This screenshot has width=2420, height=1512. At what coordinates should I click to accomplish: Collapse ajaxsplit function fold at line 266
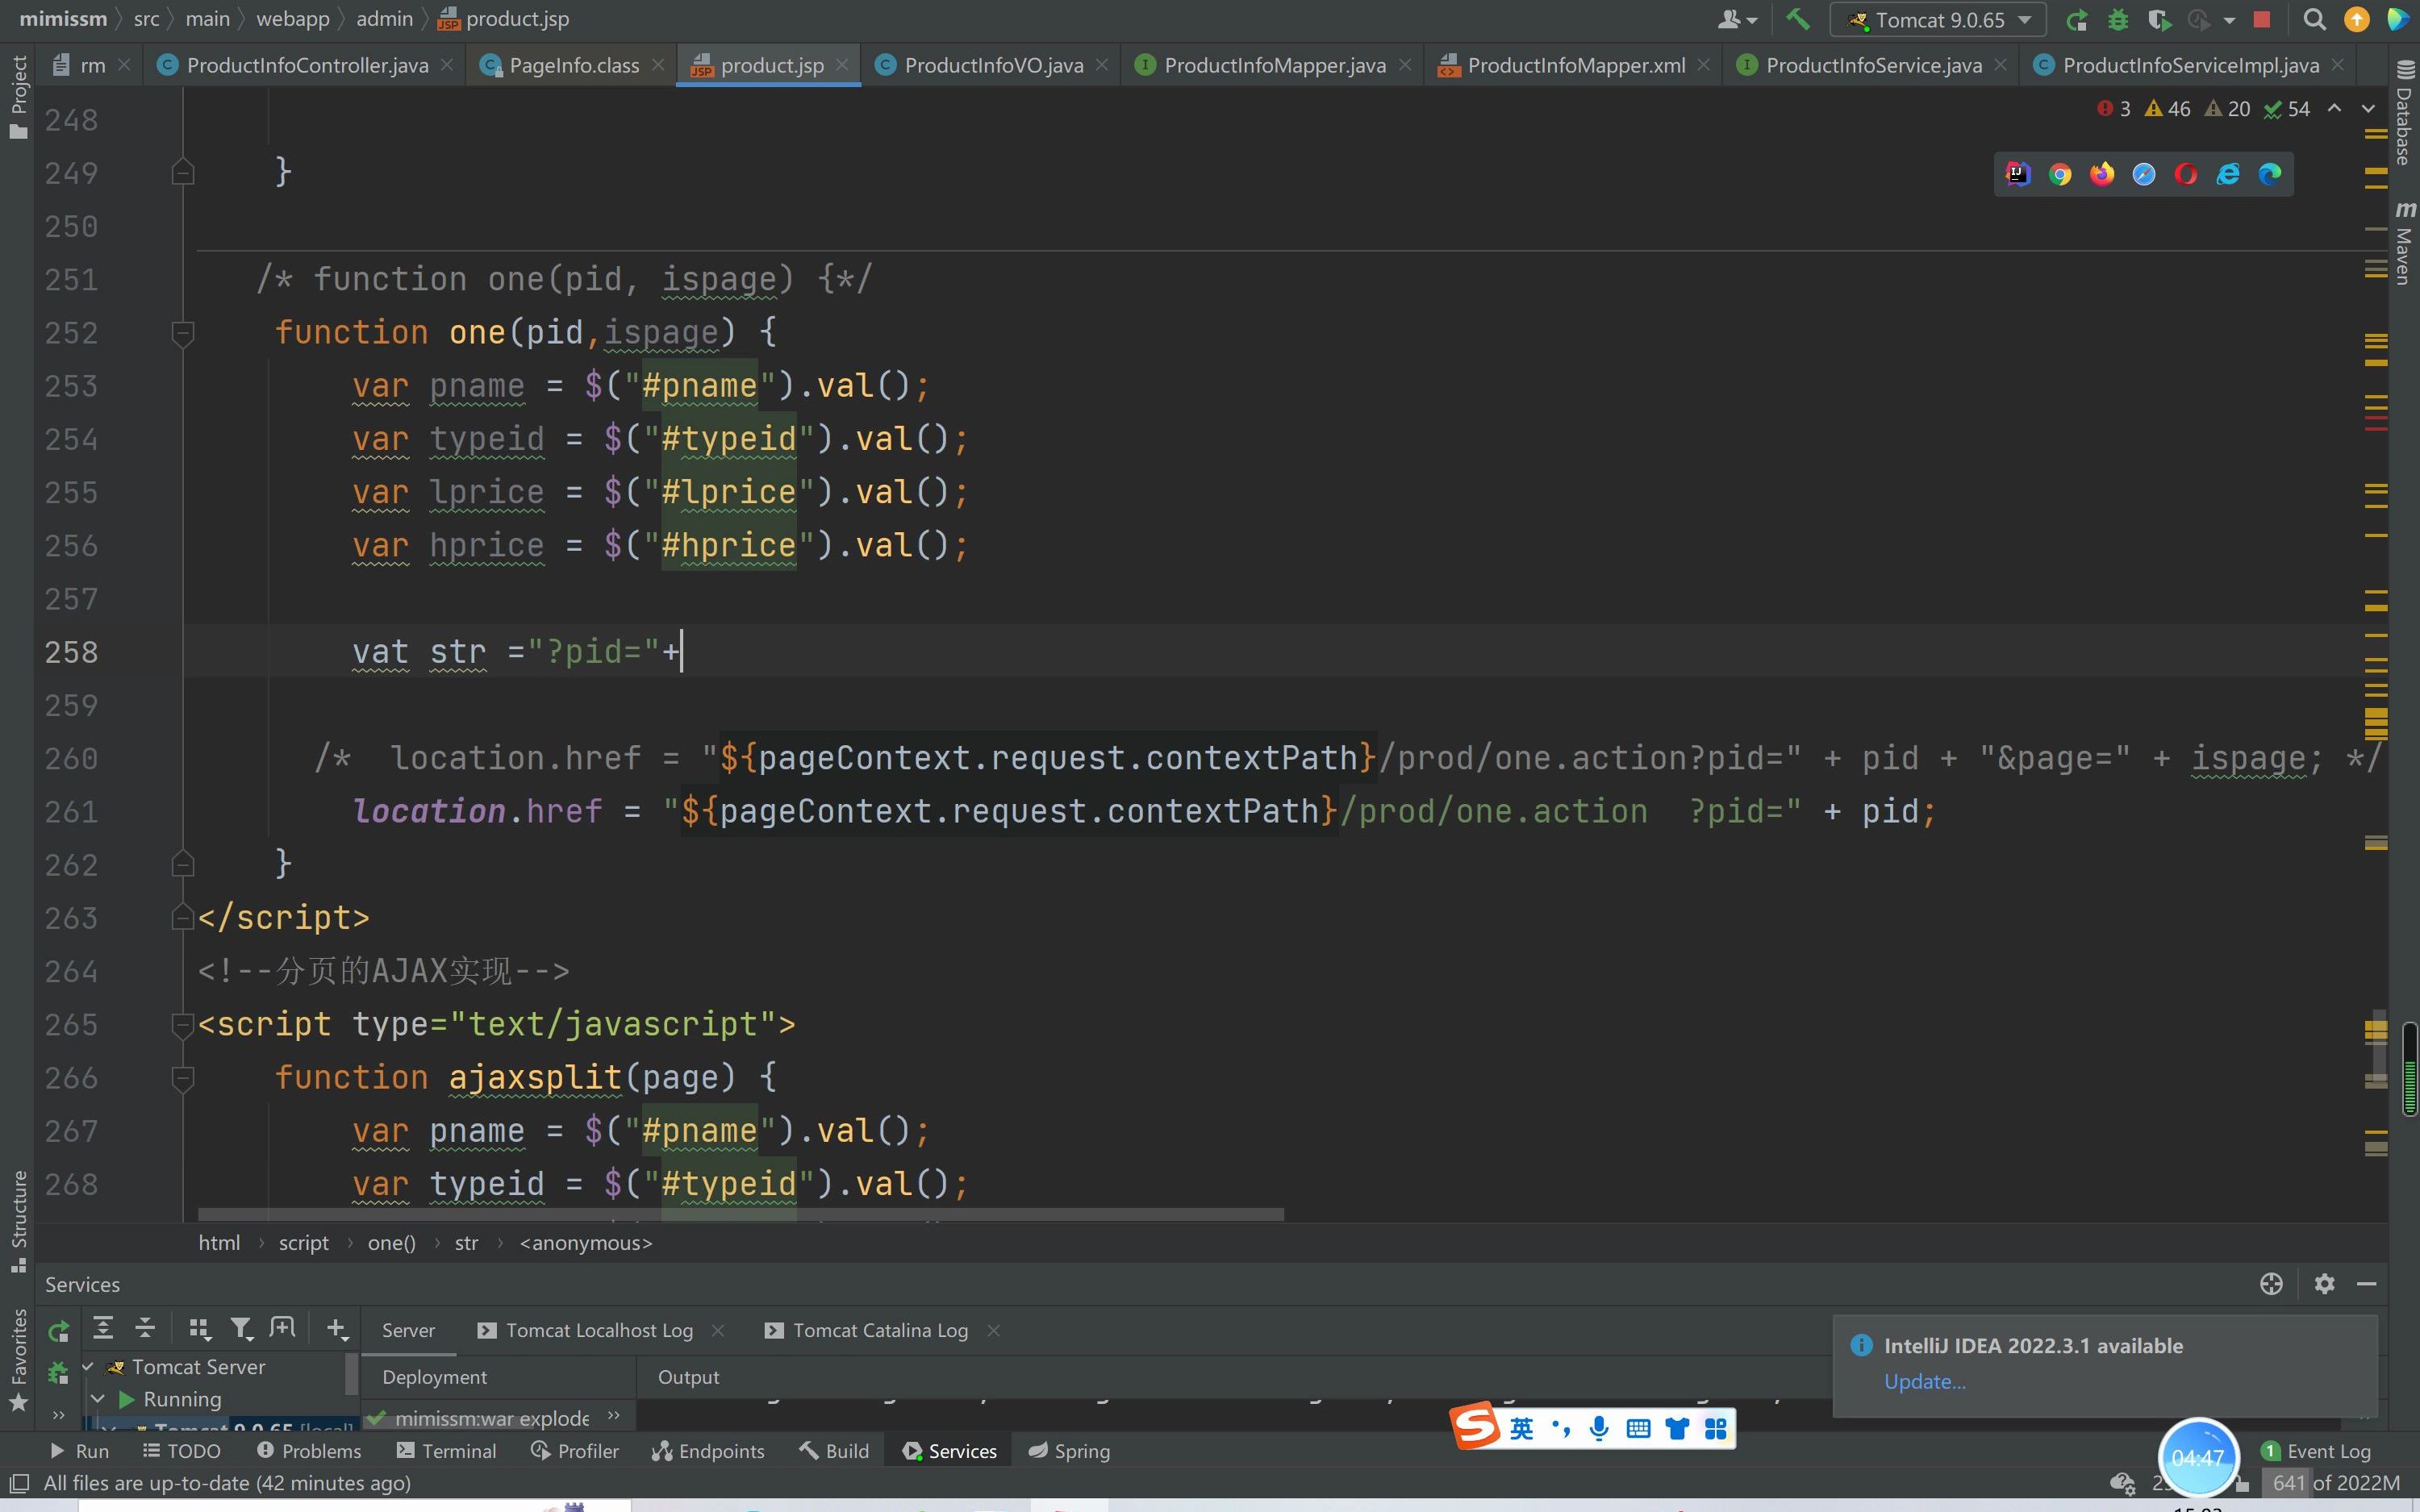(182, 1077)
